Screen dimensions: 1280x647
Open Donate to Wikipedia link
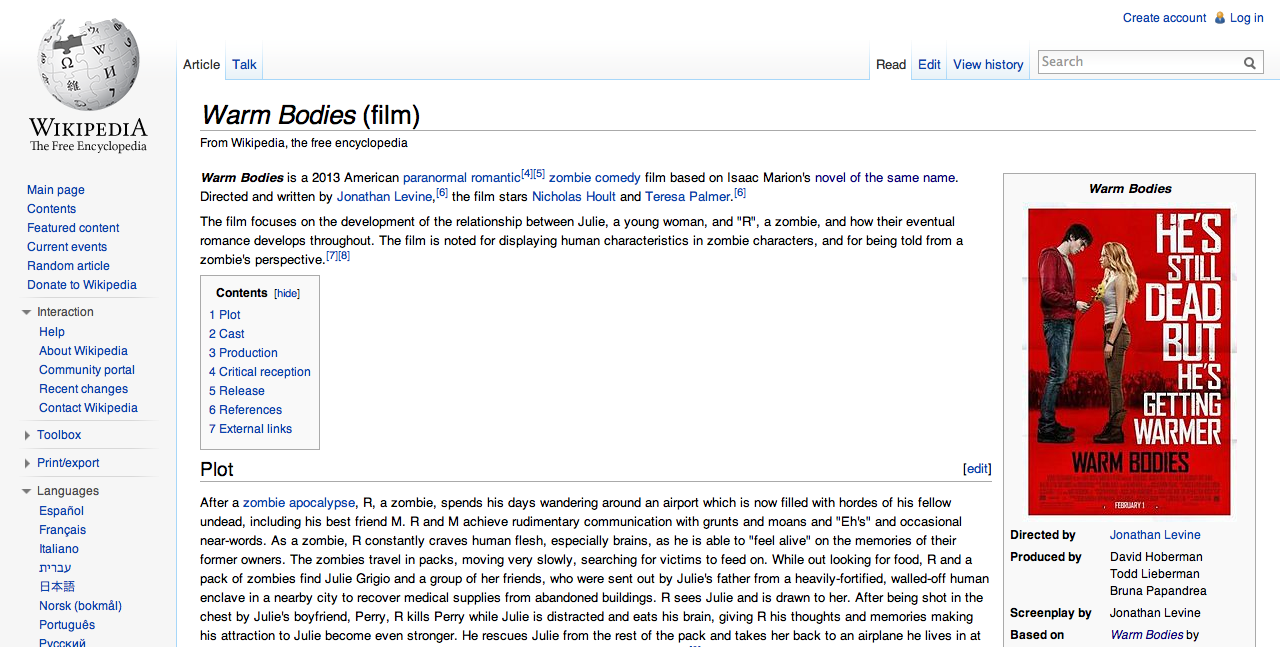(x=82, y=285)
